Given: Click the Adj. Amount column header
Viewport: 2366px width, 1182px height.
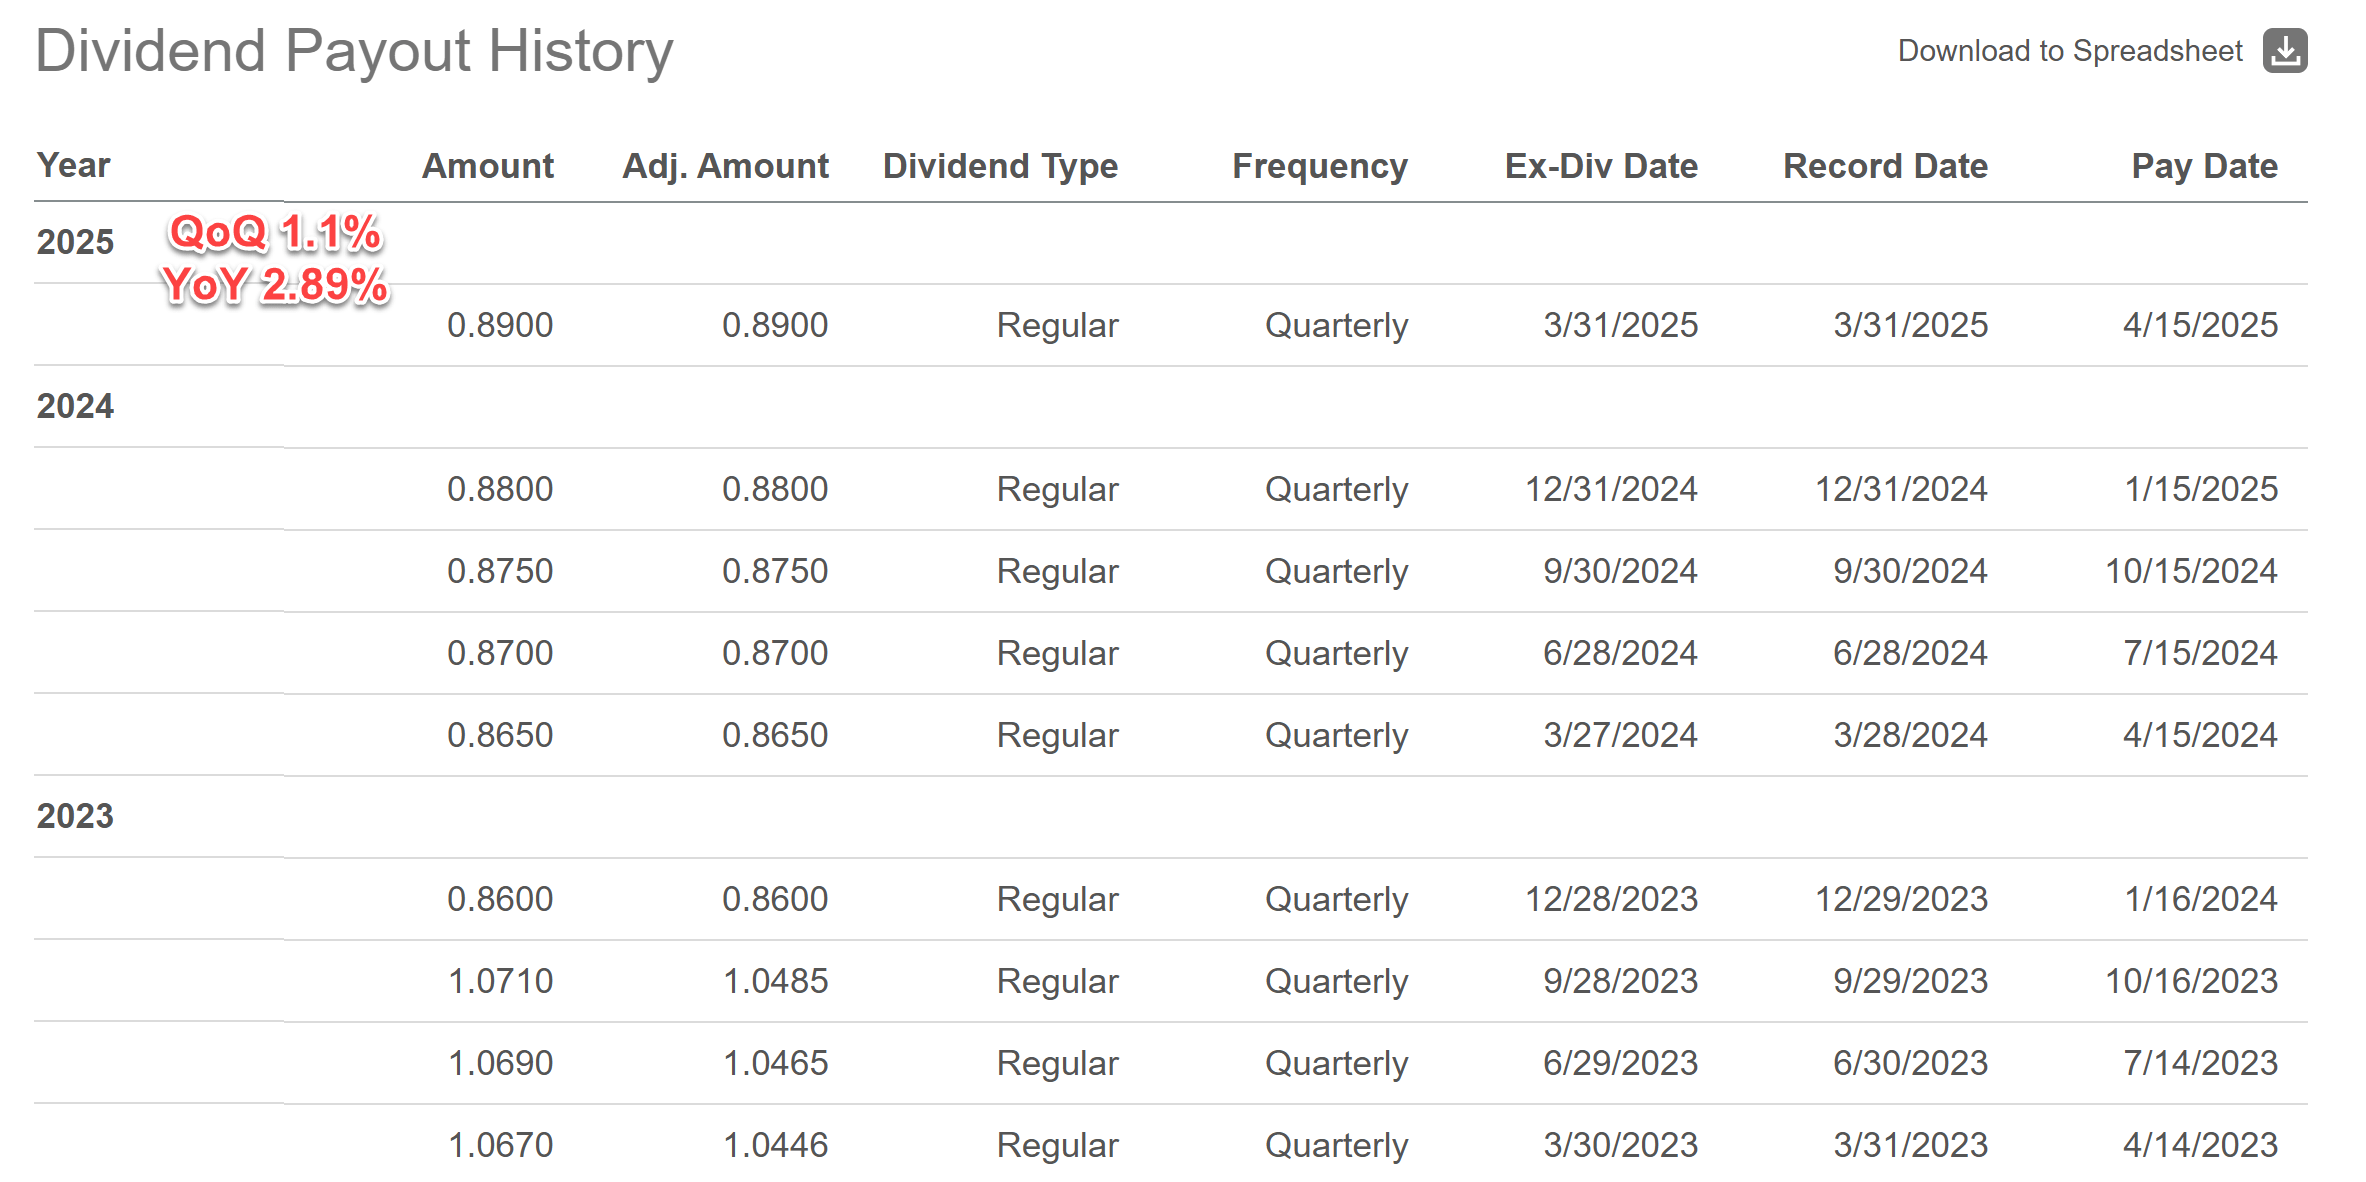Looking at the screenshot, I should 725,165.
